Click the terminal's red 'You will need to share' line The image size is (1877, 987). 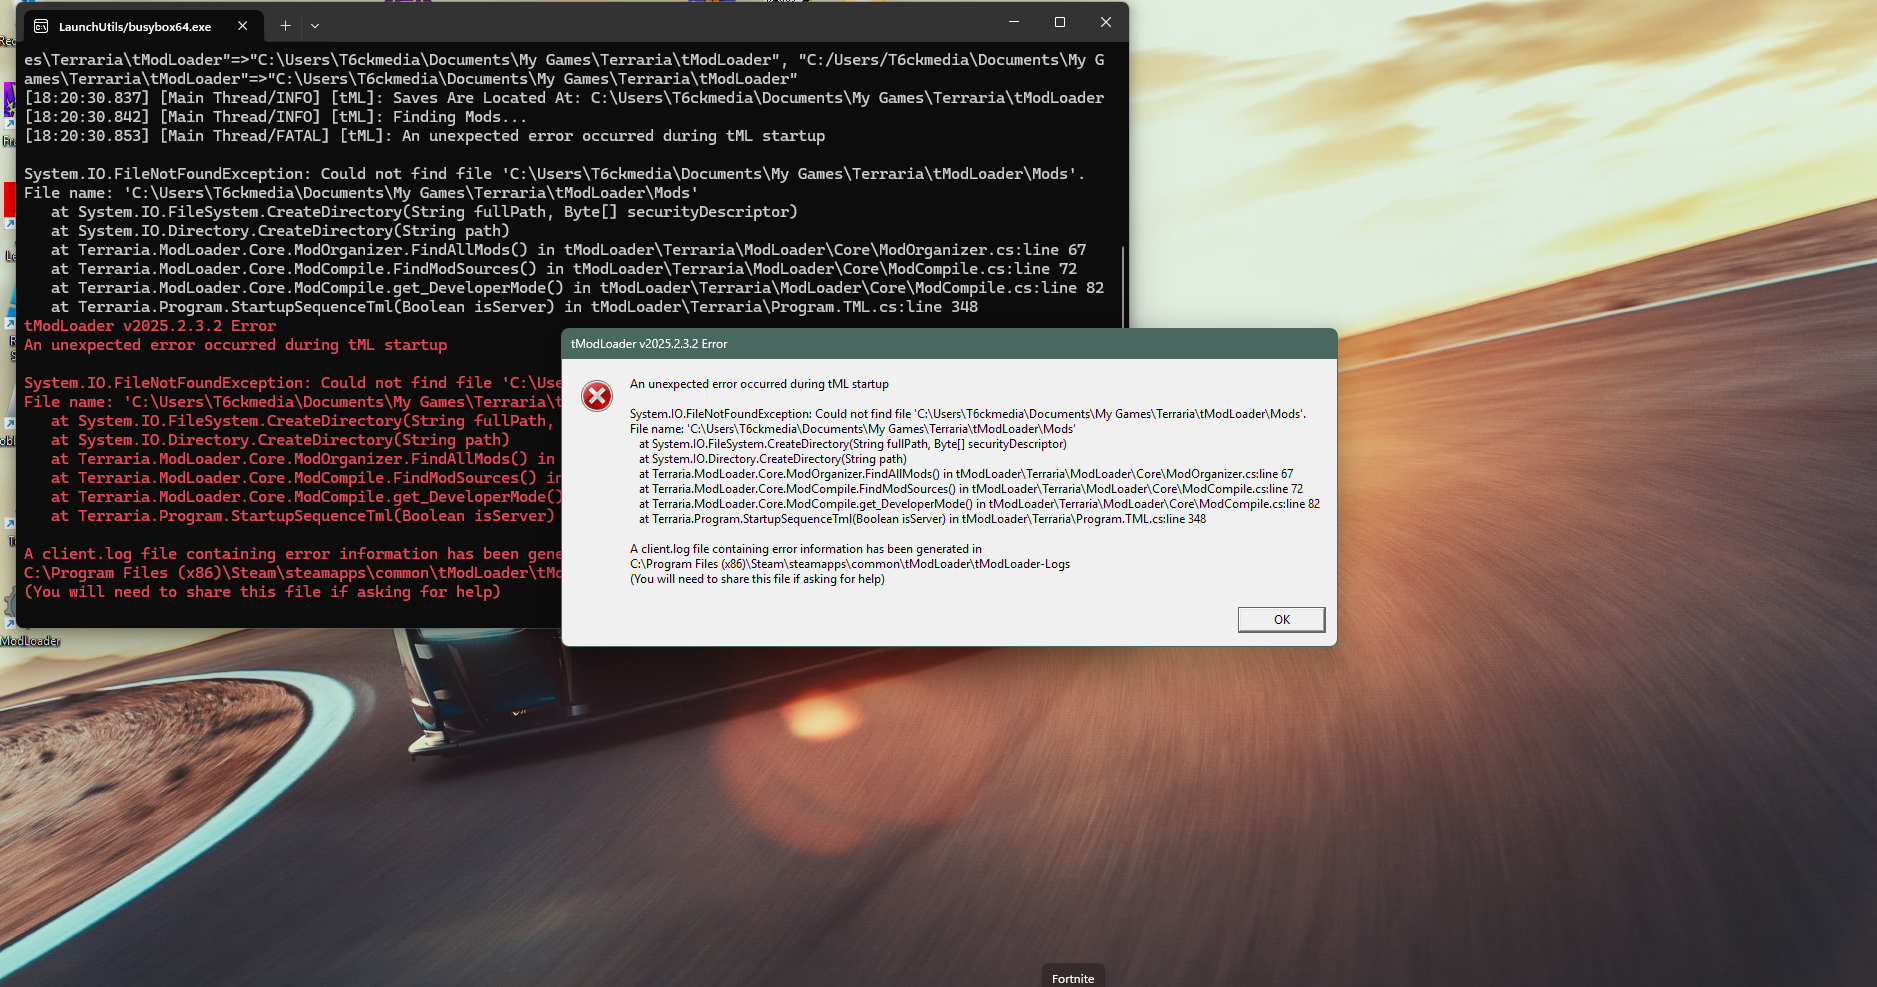(262, 592)
